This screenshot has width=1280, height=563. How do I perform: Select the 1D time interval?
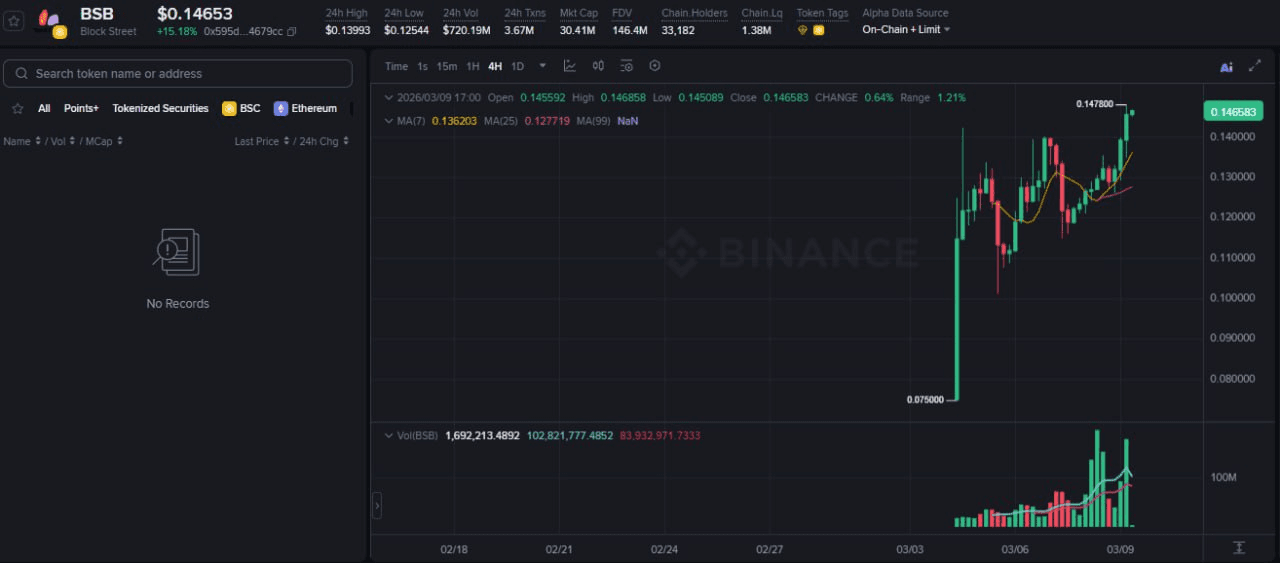point(517,66)
